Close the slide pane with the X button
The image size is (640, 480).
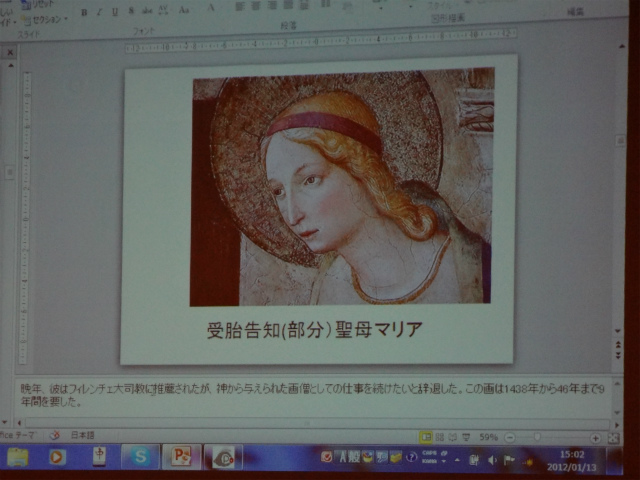click(x=10, y=52)
